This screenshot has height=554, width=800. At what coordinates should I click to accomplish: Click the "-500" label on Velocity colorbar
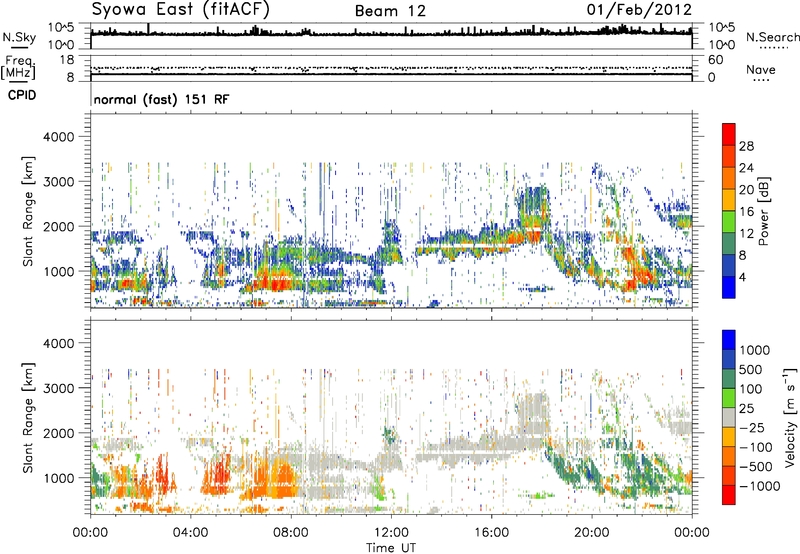click(x=755, y=466)
